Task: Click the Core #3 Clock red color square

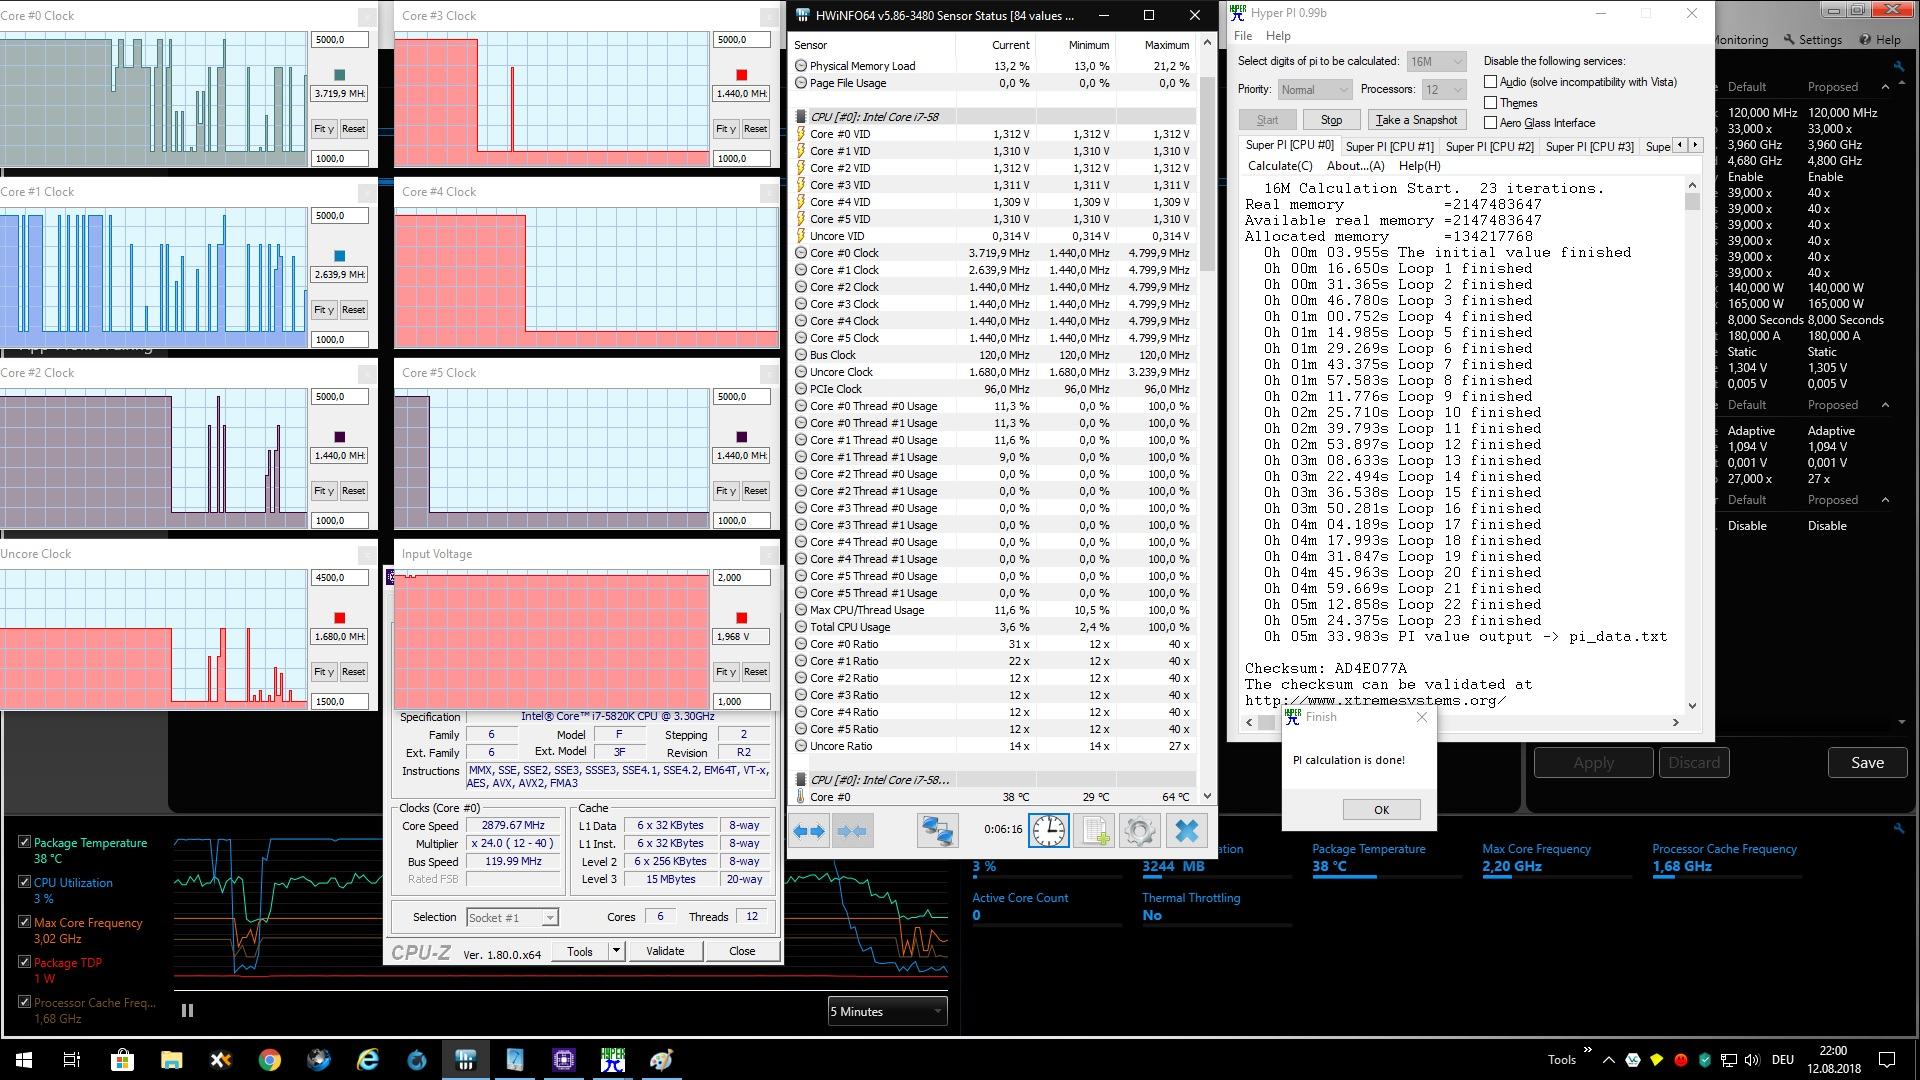Action: point(741,75)
